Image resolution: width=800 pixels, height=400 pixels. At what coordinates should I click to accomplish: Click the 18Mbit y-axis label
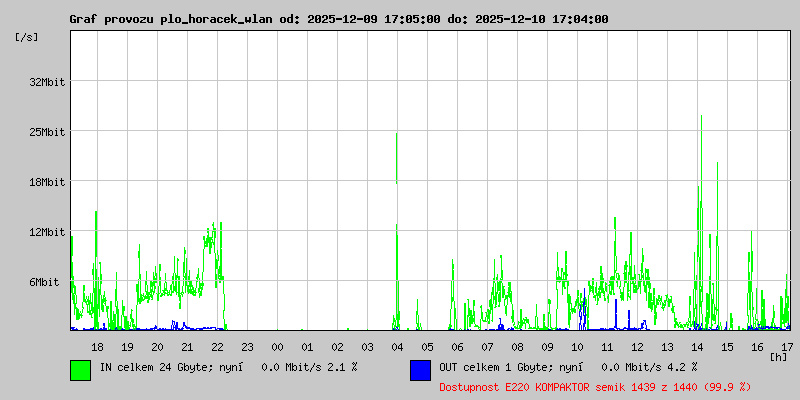tap(47, 182)
